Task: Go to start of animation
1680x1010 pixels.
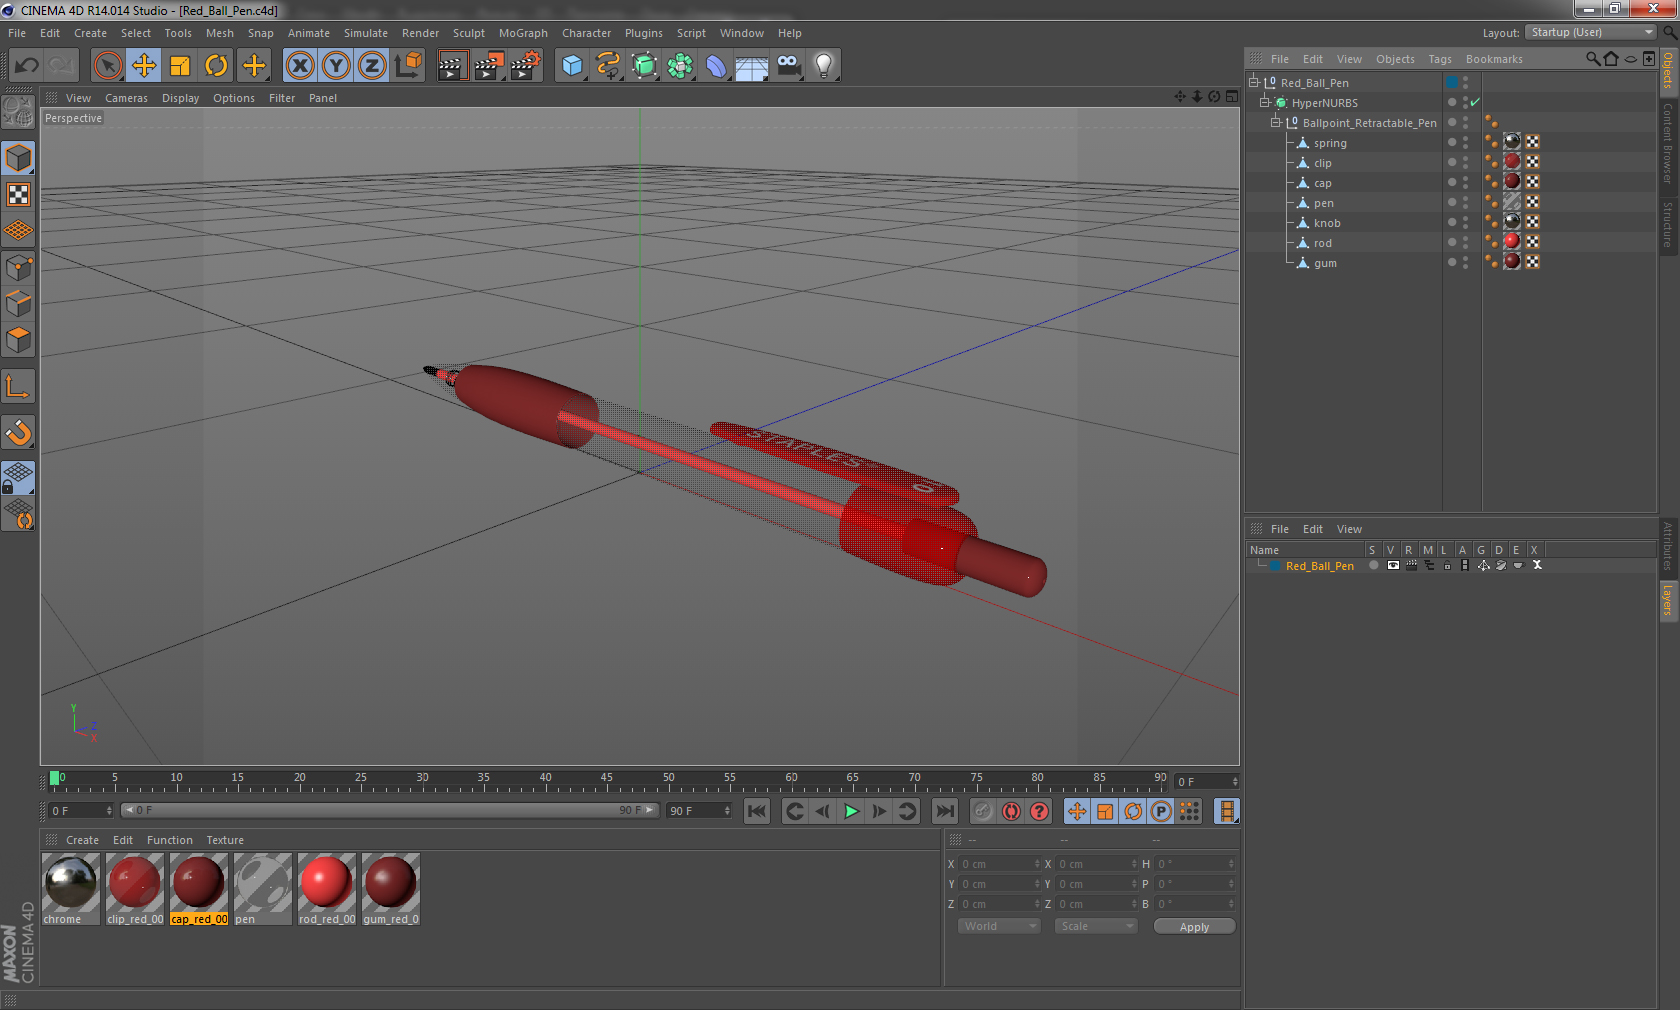Action: tap(757, 811)
